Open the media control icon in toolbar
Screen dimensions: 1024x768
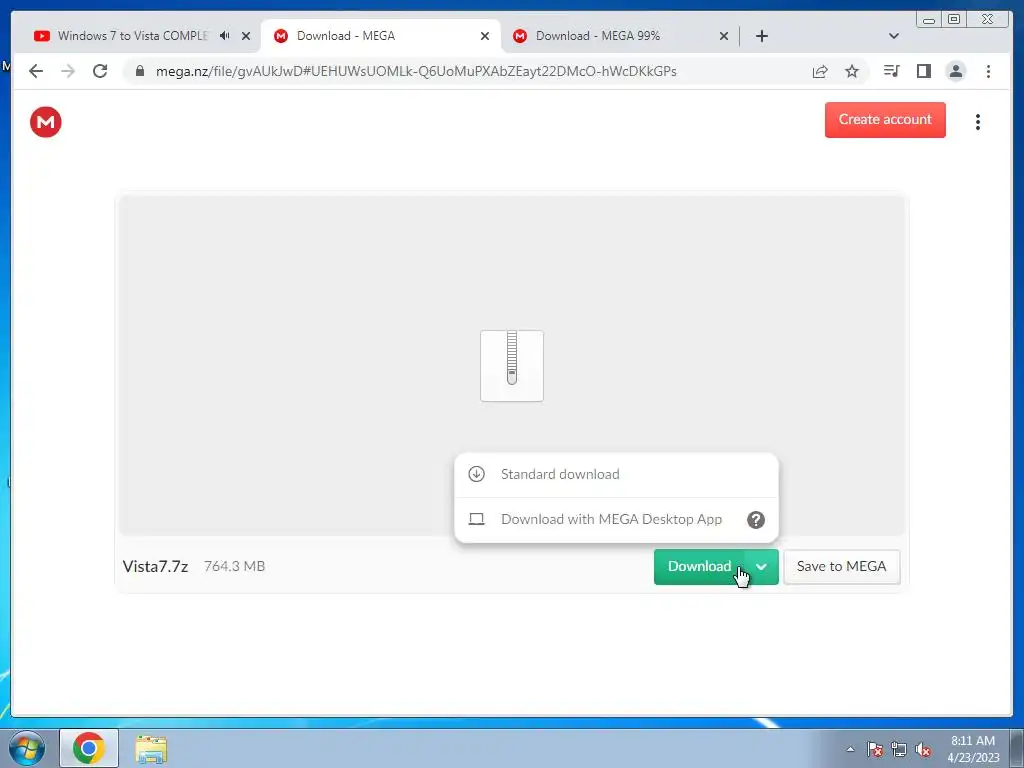point(891,71)
